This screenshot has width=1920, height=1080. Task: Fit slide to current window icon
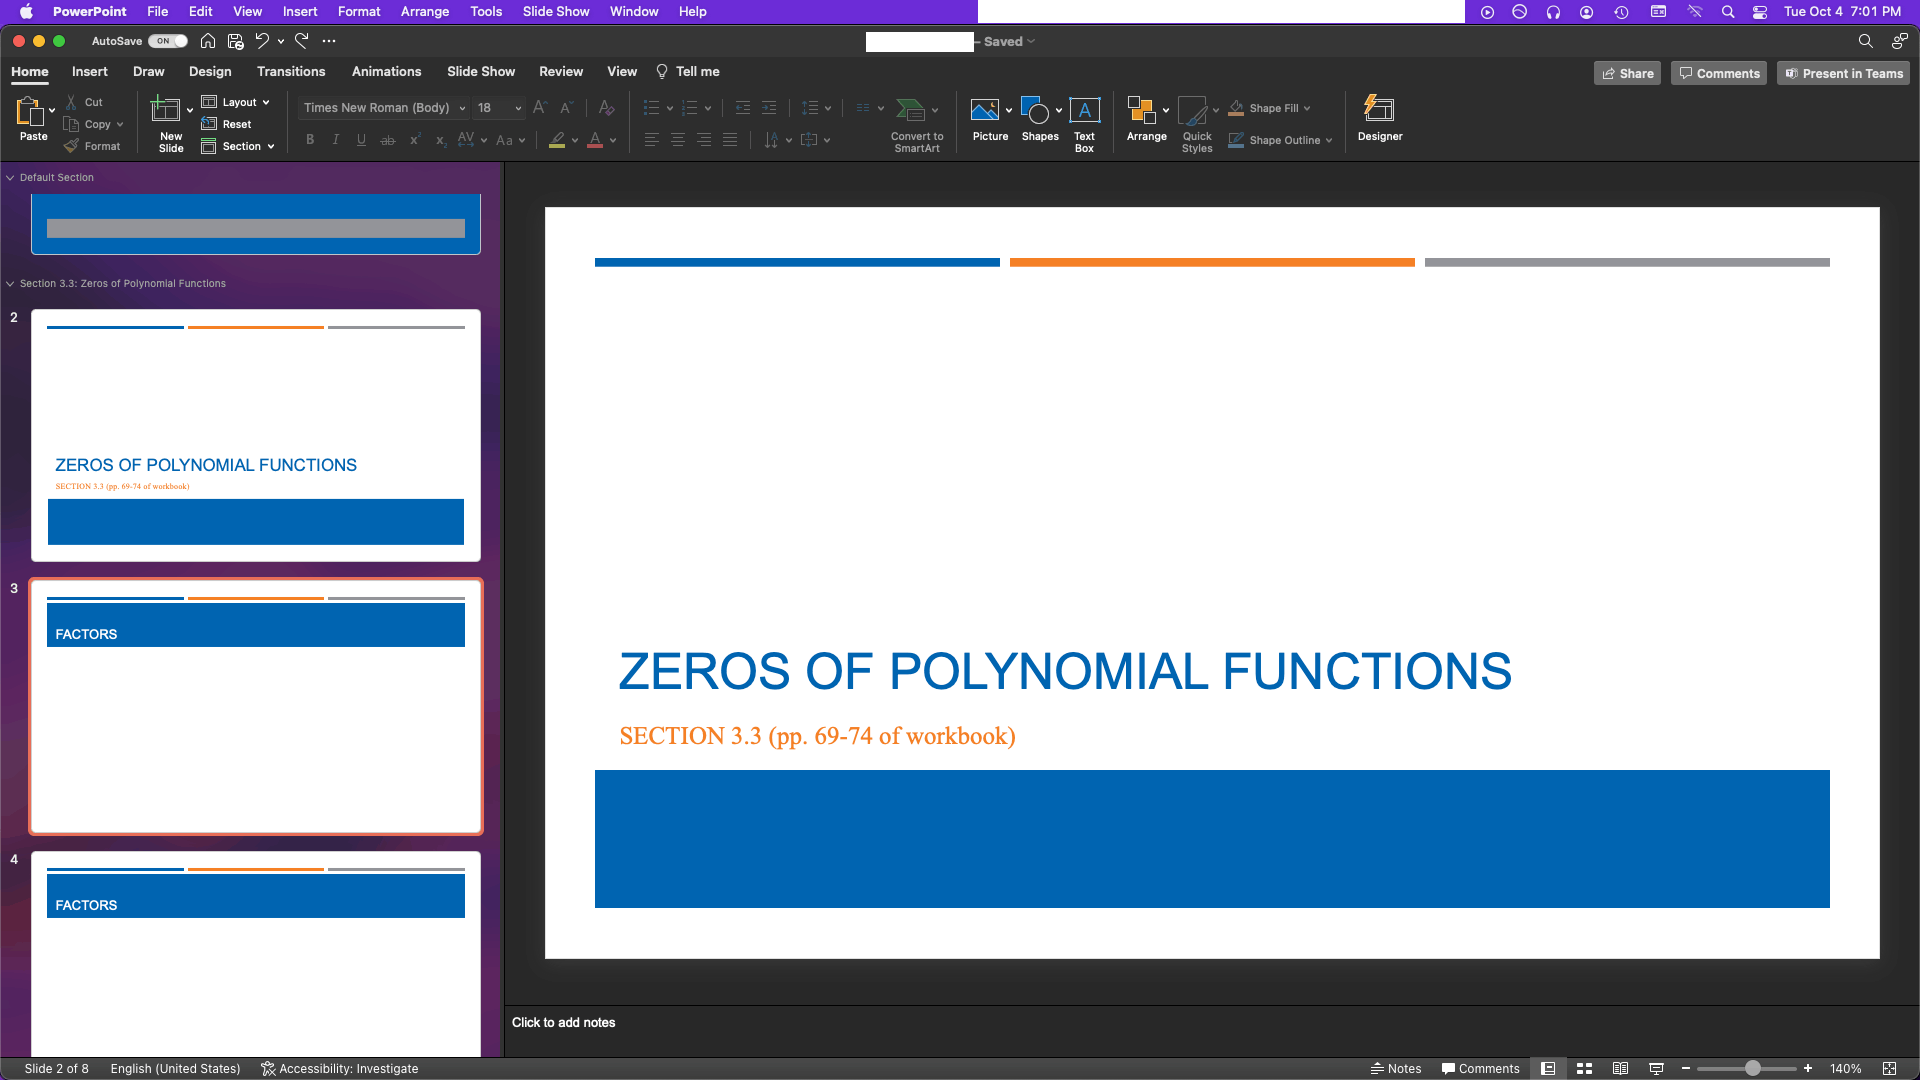(x=1889, y=1068)
